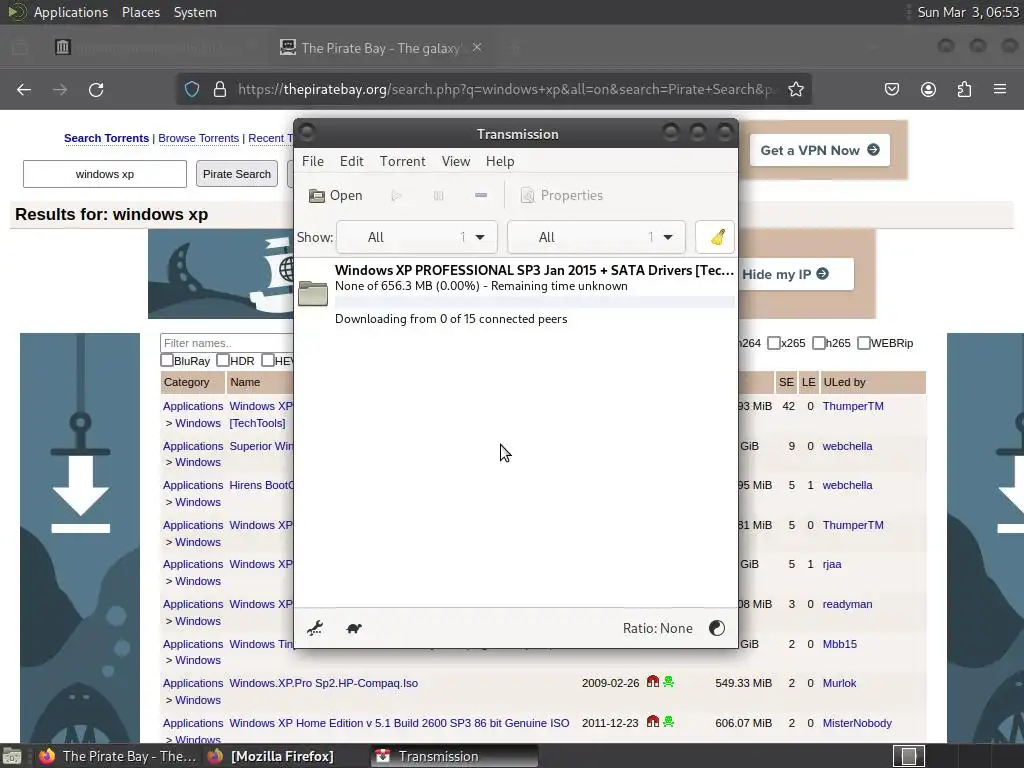1024x768 pixels.
Task: Expand the second All tracker filter dropdown
Action: click(596, 237)
